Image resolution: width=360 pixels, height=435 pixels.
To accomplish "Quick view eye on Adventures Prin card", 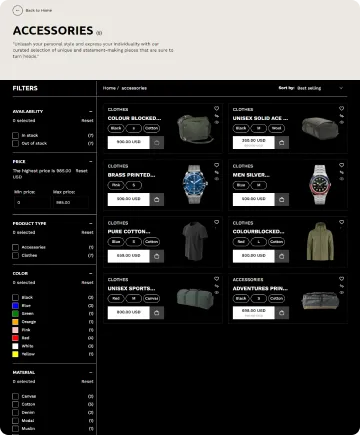I will tap(341, 293).
